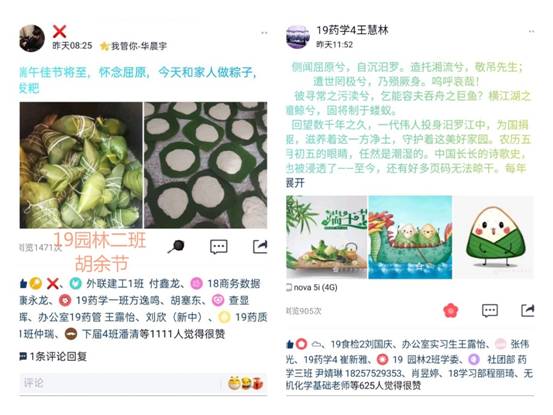Open the cute zongzi character image
This screenshot has width=553, height=415.
(x=494, y=237)
